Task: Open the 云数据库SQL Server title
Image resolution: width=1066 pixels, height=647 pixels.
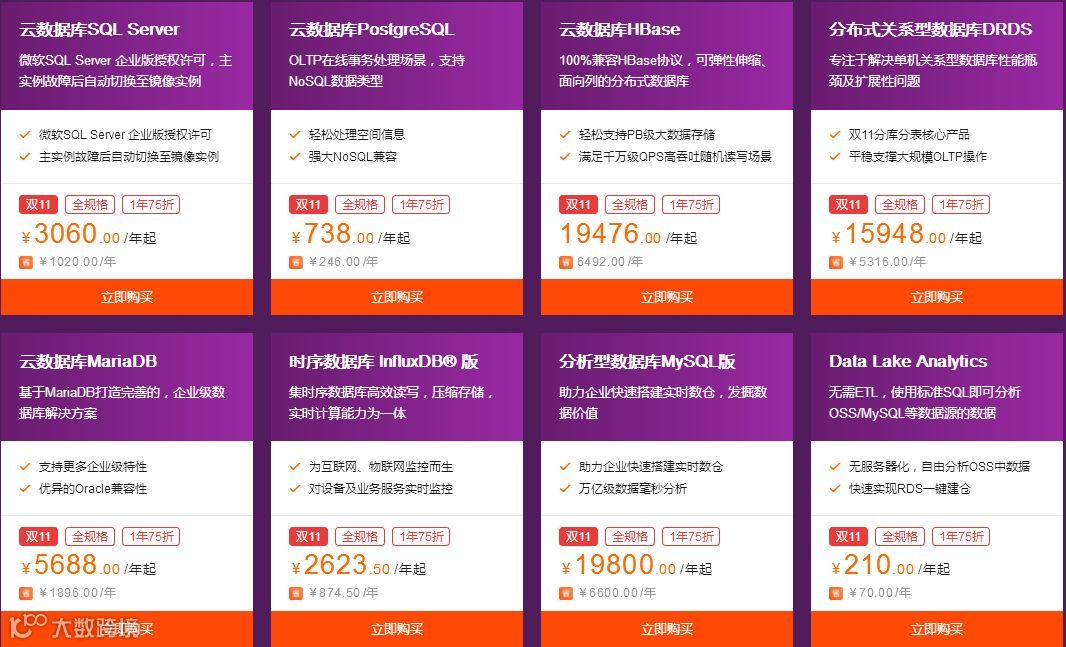Action: tap(99, 29)
